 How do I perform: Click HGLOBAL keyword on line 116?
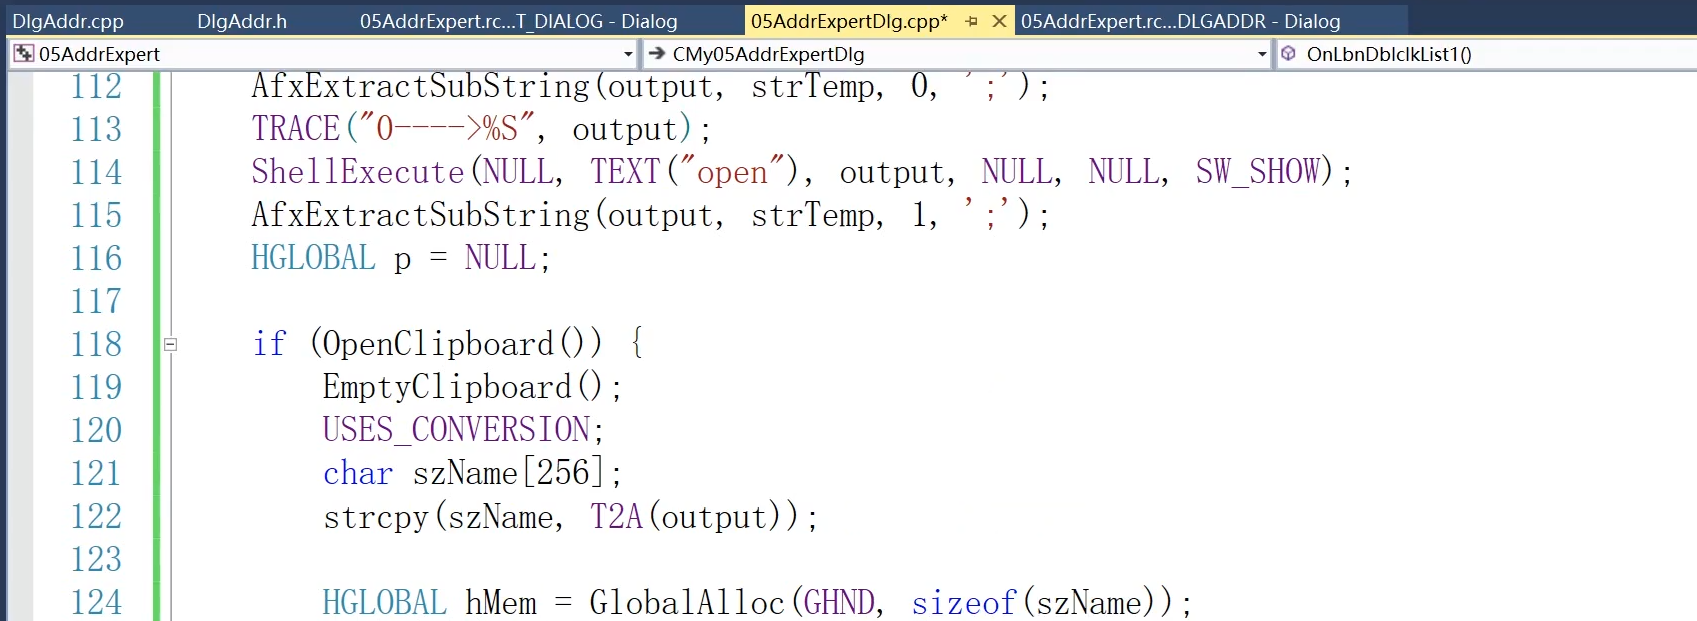pyautogui.click(x=313, y=258)
